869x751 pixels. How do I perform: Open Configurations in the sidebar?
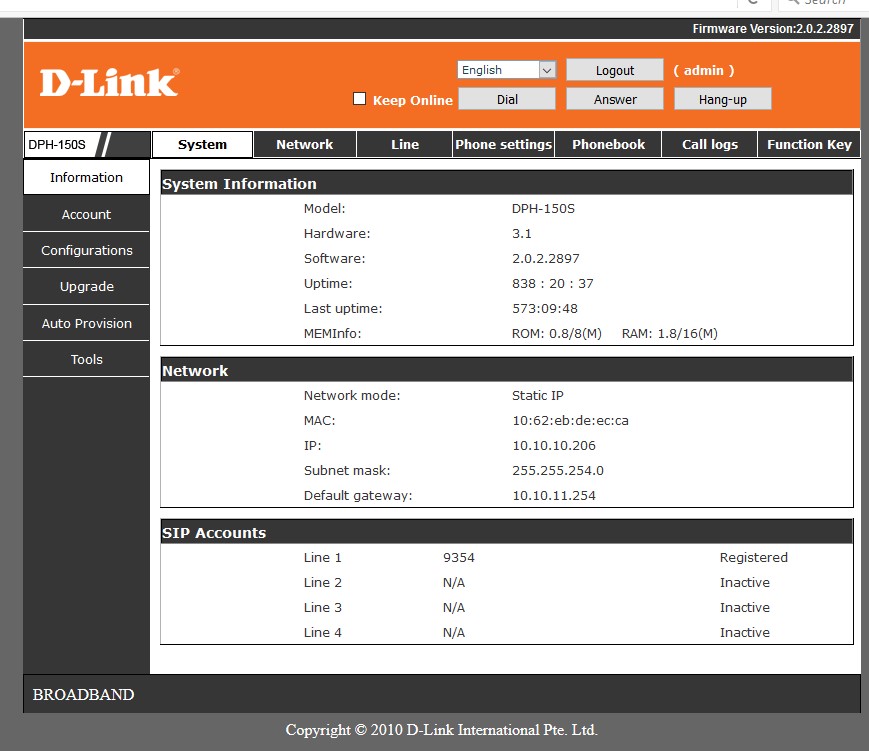[x=87, y=251]
